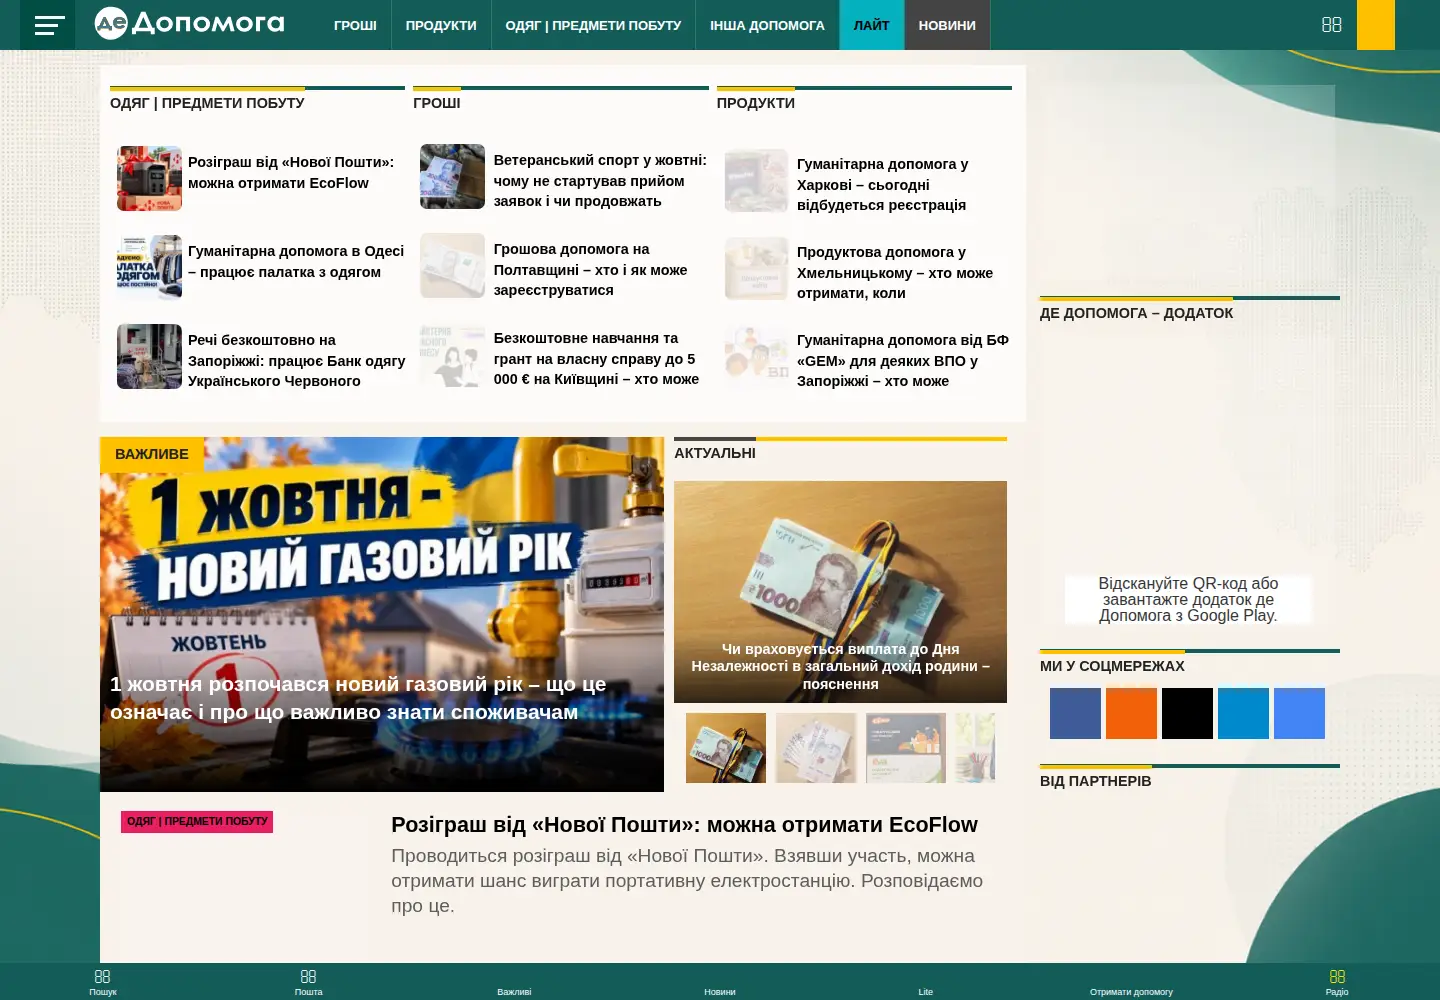Click the ВАЖЛИВЕ label on the banner
This screenshot has width=1440, height=1000.
click(152, 454)
